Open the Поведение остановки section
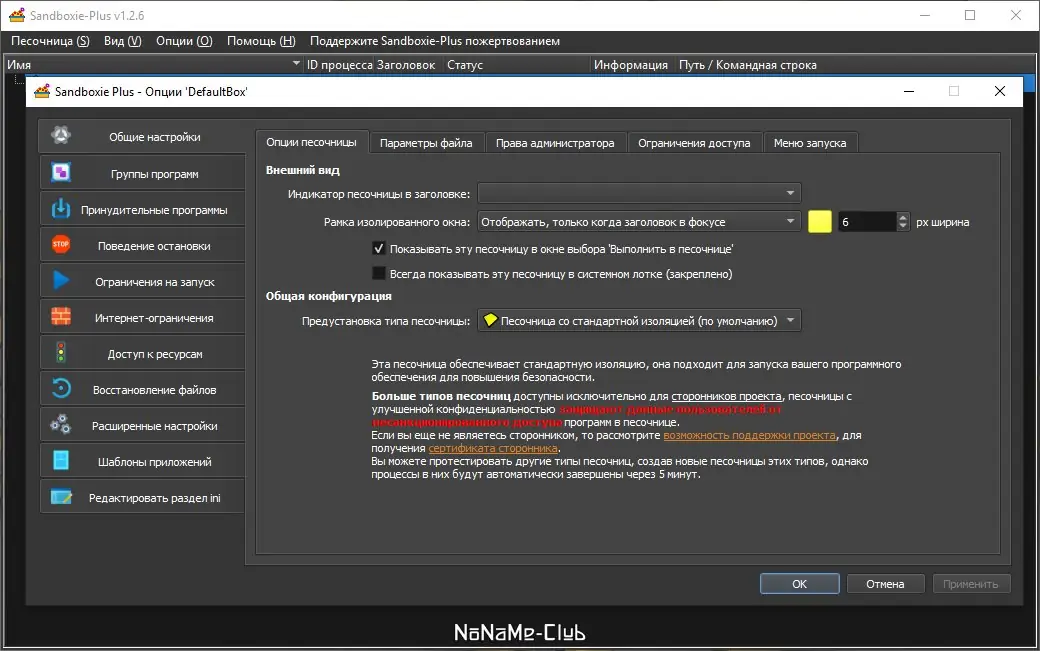 (x=142, y=245)
